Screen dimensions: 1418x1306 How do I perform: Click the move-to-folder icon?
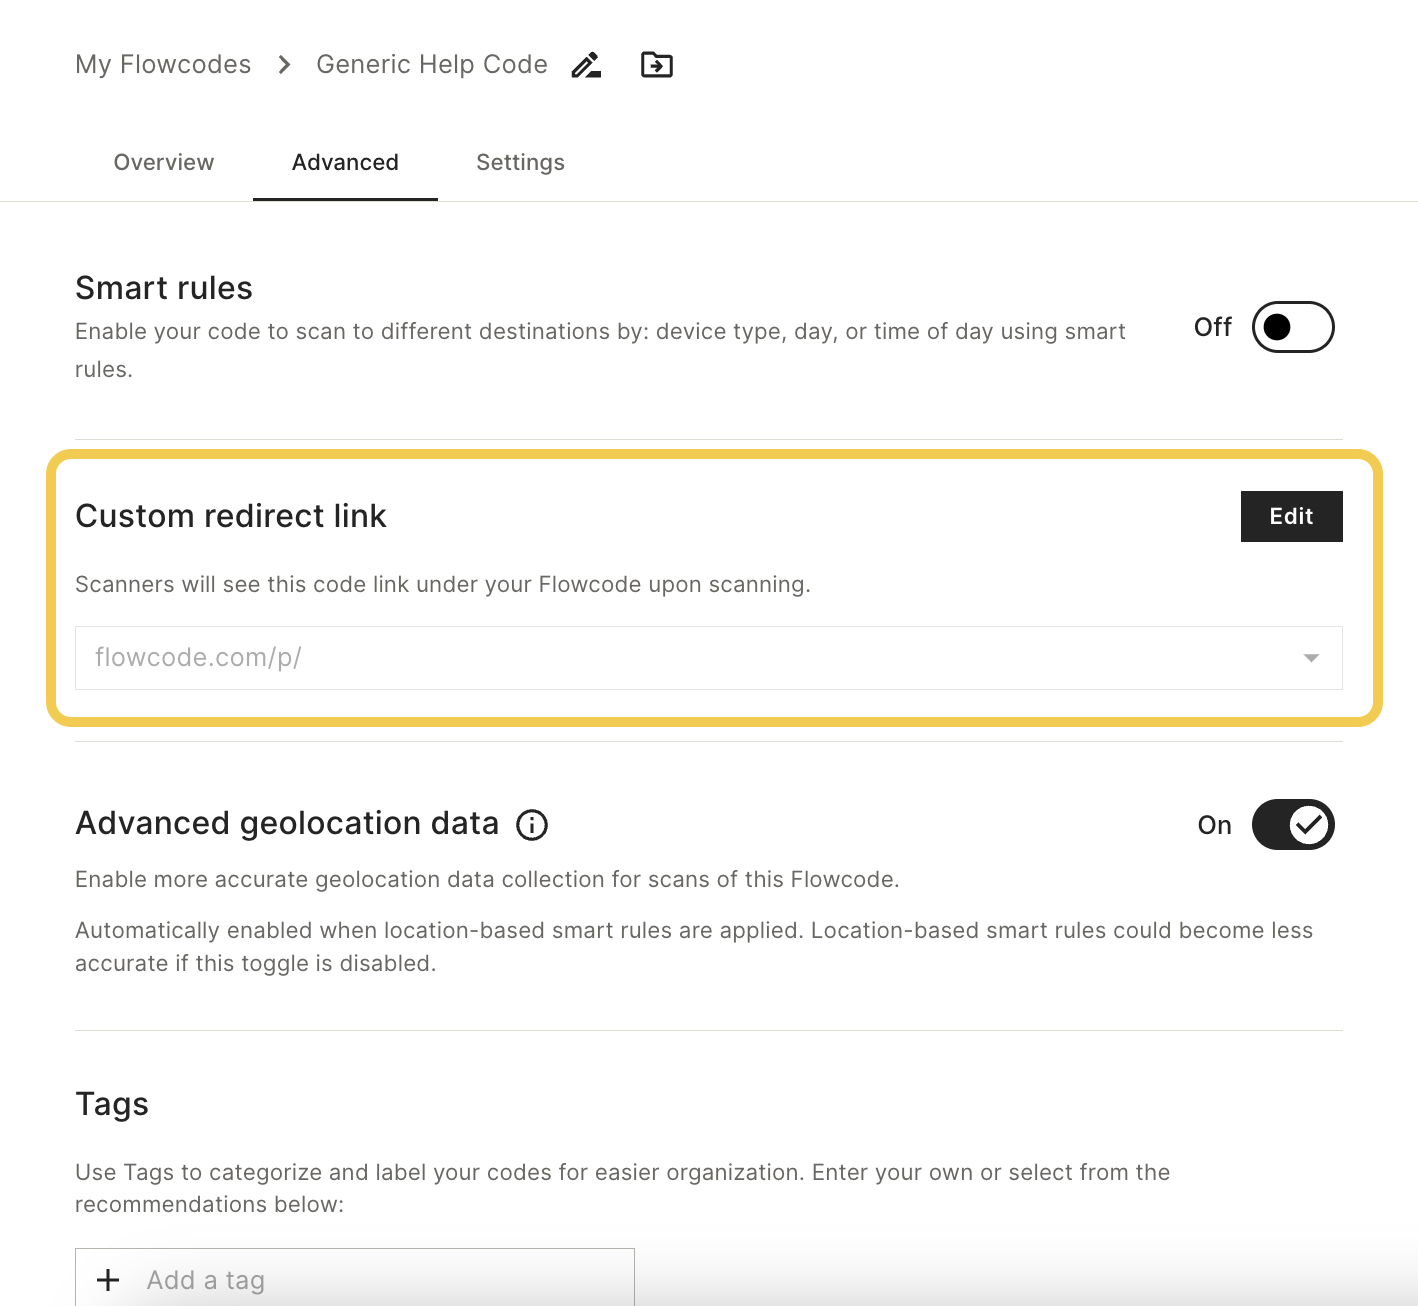pos(656,65)
